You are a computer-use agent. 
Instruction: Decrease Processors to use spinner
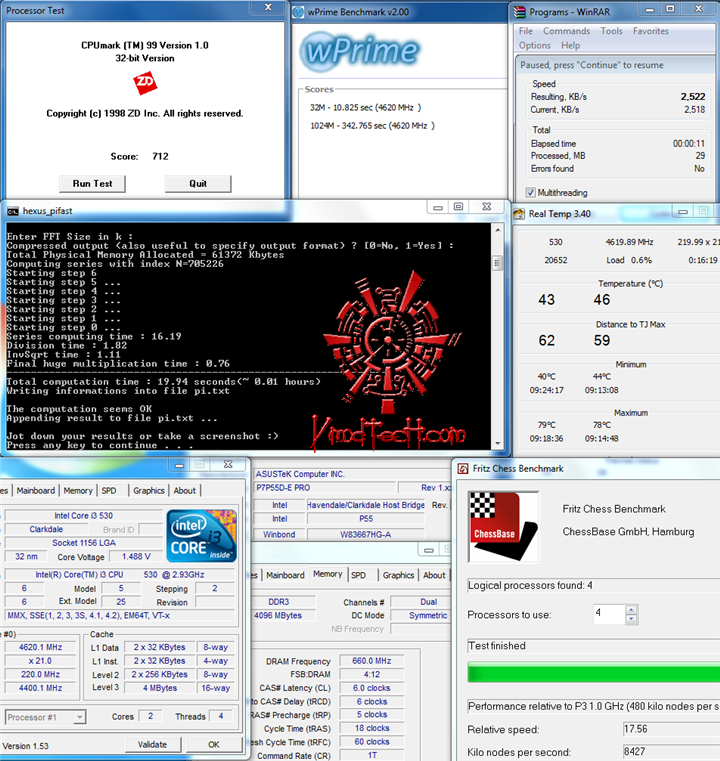click(631, 619)
